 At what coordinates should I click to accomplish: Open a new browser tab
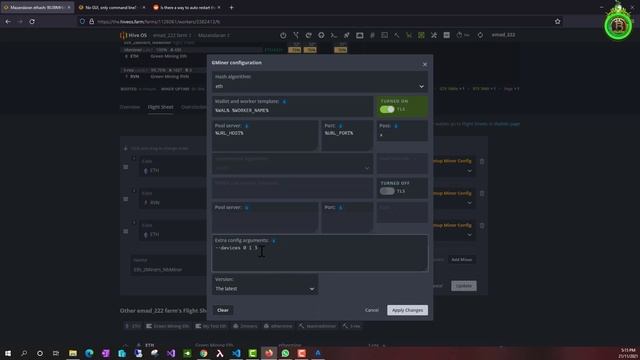point(231,7)
